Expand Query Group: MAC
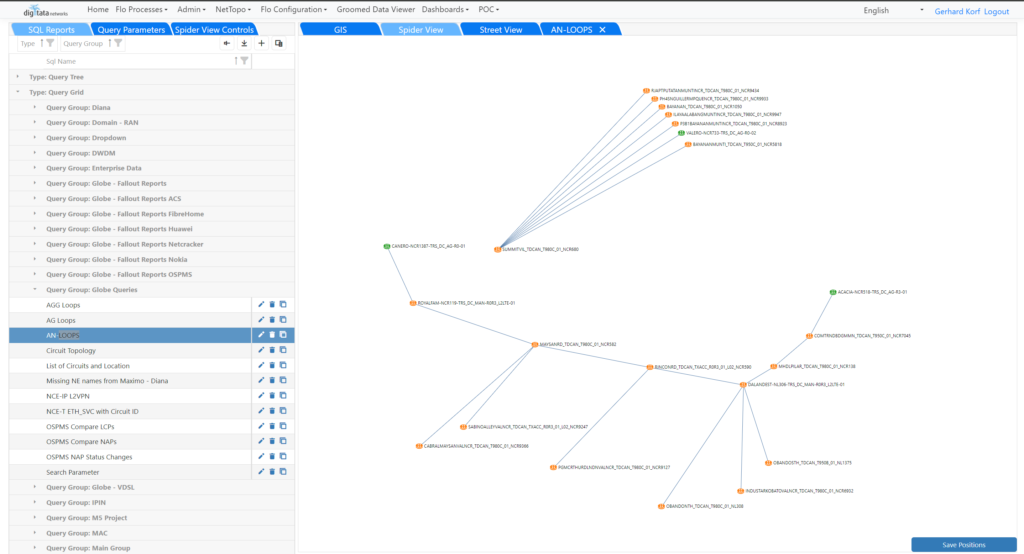The image size is (1024, 554). [35, 532]
